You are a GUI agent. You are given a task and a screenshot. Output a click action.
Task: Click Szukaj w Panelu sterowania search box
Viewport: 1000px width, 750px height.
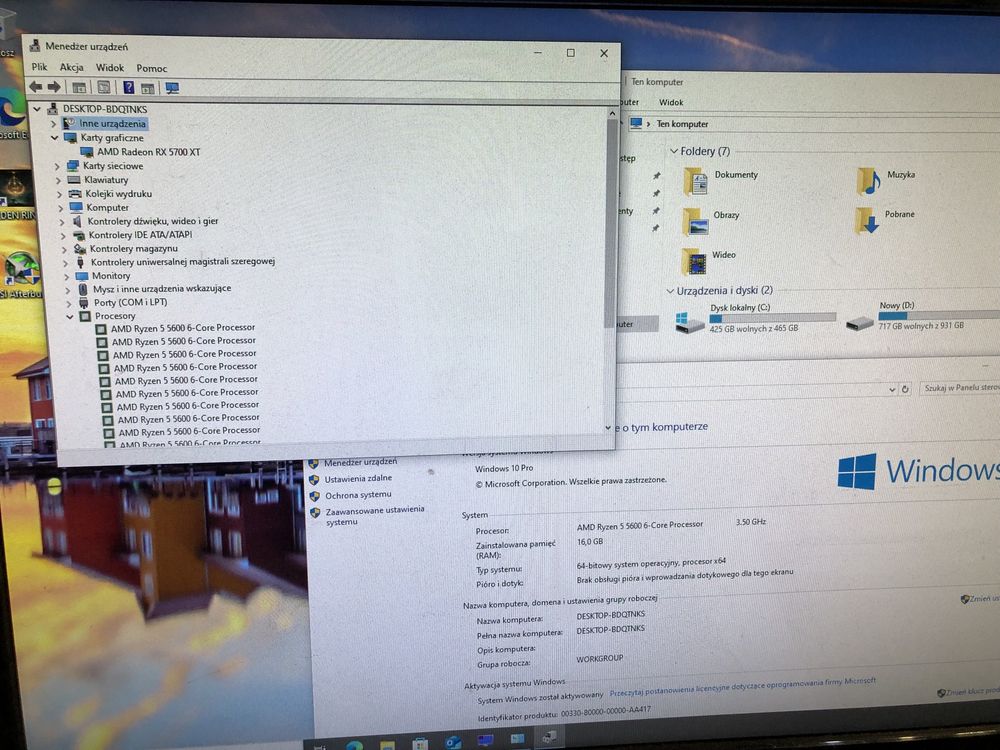[x=960, y=387]
